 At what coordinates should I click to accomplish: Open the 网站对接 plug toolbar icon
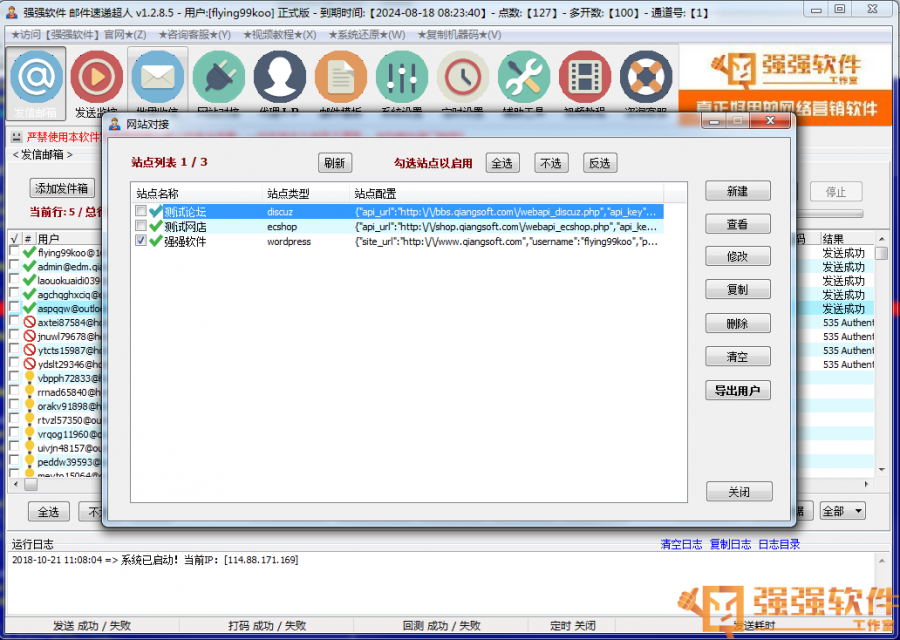[219, 77]
